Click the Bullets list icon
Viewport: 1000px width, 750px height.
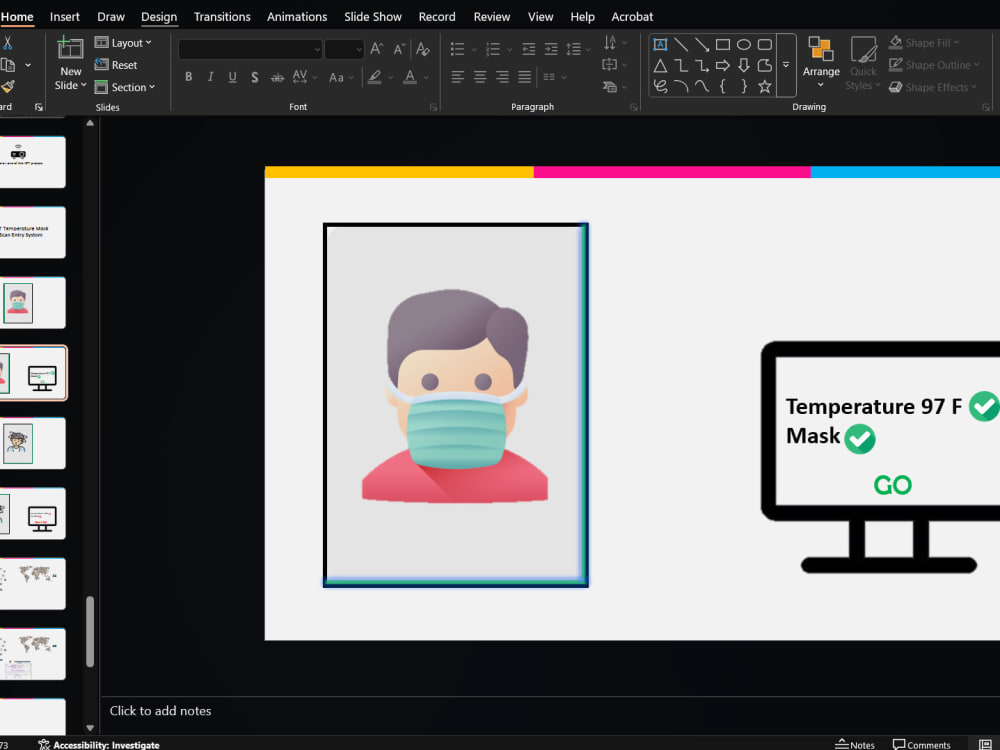457,48
